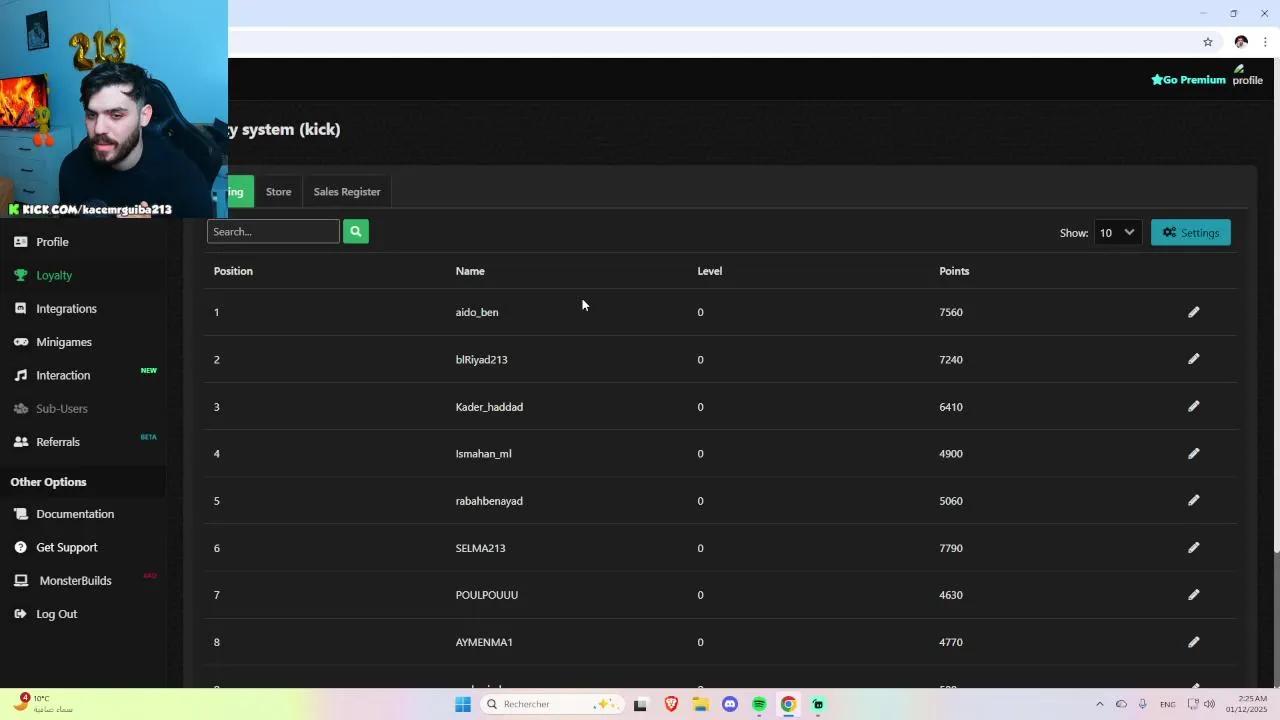
Task: Click the MonsterBuilds laptop icon
Action: click(x=21, y=580)
